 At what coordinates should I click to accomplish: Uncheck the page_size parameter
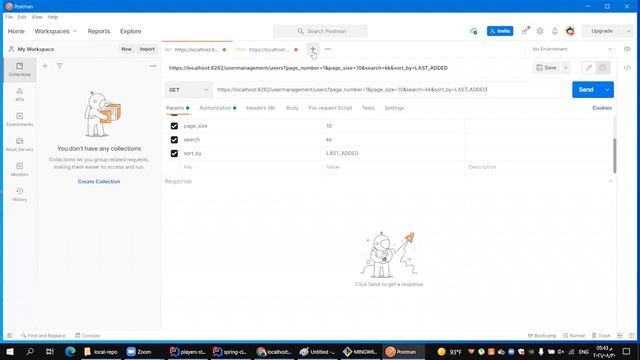click(174, 126)
